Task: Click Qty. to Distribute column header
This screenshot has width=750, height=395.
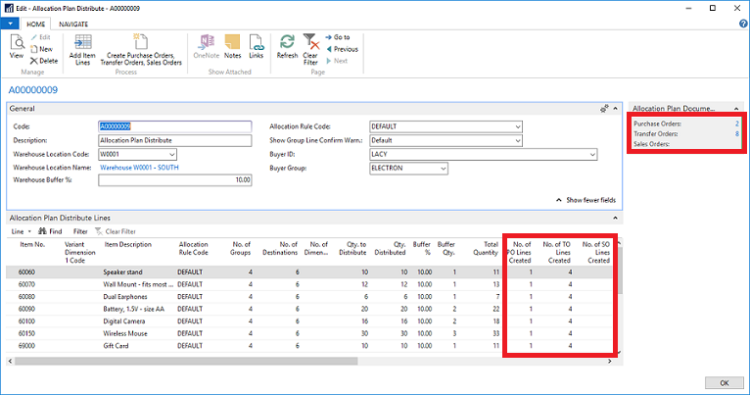Action: pos(353,249)
